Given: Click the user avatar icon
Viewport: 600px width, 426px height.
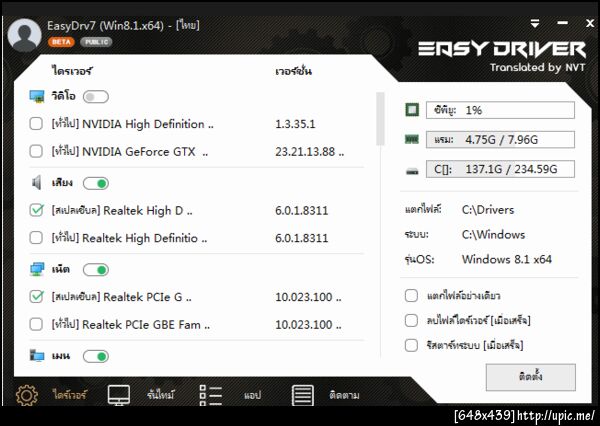Looking at the screenshot, I should (24, 35).
